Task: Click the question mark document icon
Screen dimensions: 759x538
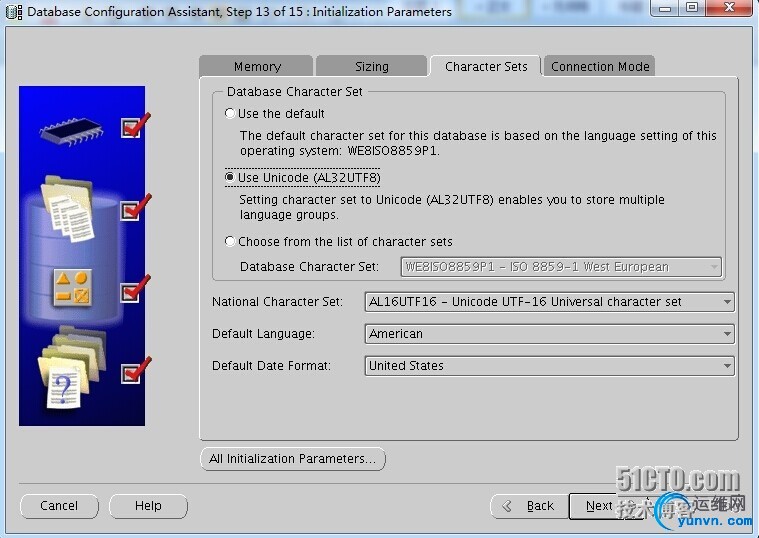Action: [63, 389]
